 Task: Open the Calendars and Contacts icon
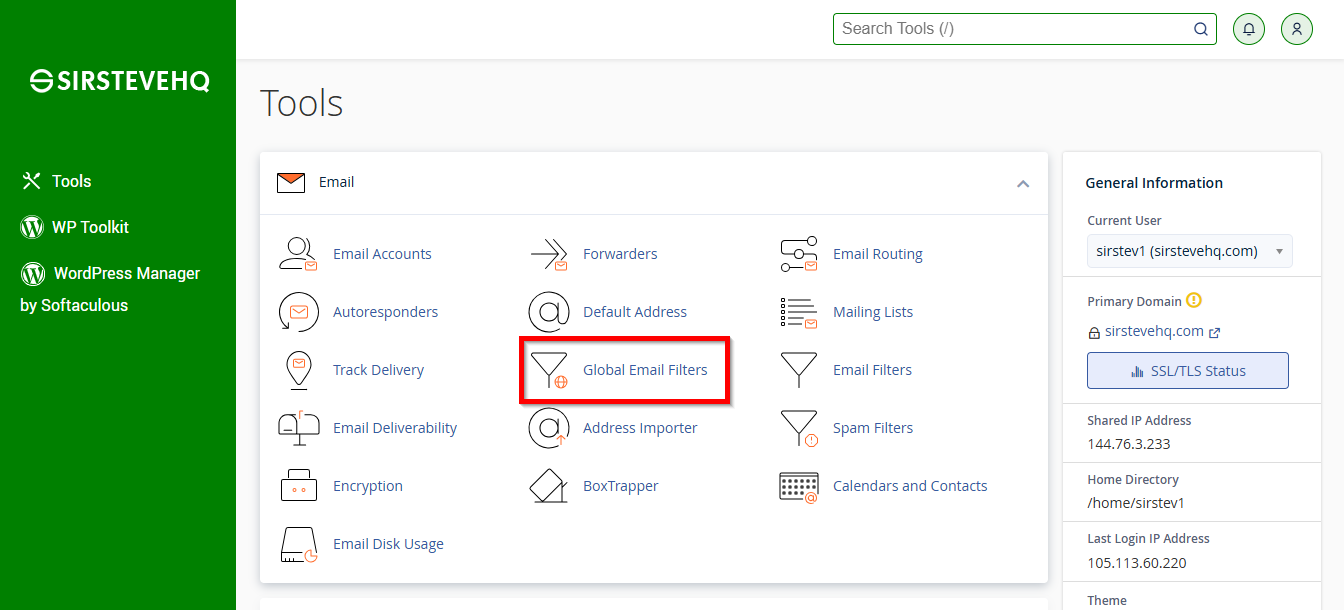(798, 486)
